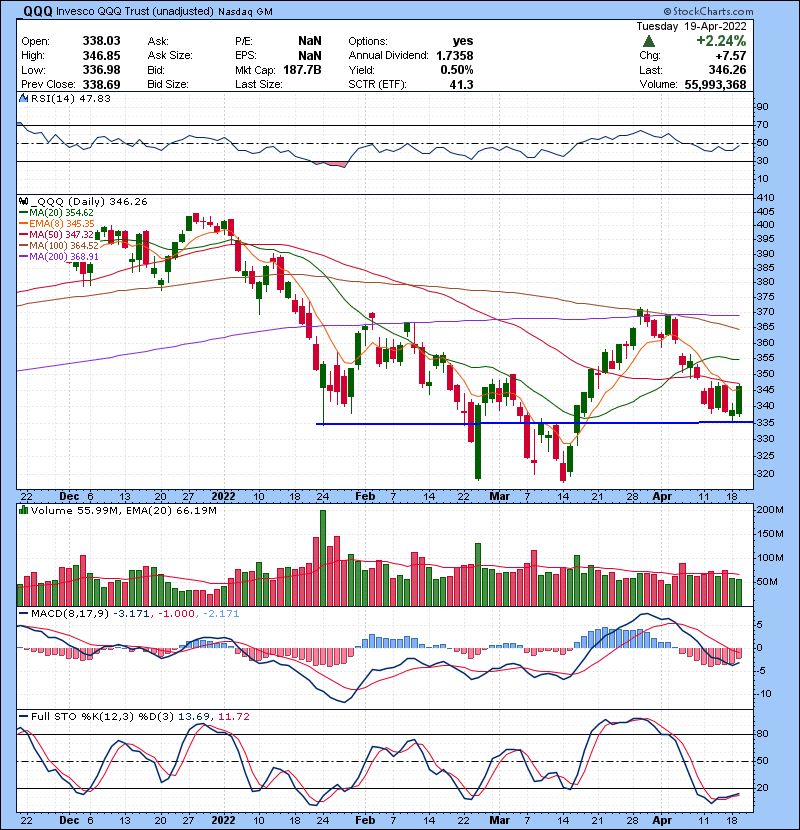Click the 410 price axis label
Viewport: 800px width, 830px height.
coord(767,198)
